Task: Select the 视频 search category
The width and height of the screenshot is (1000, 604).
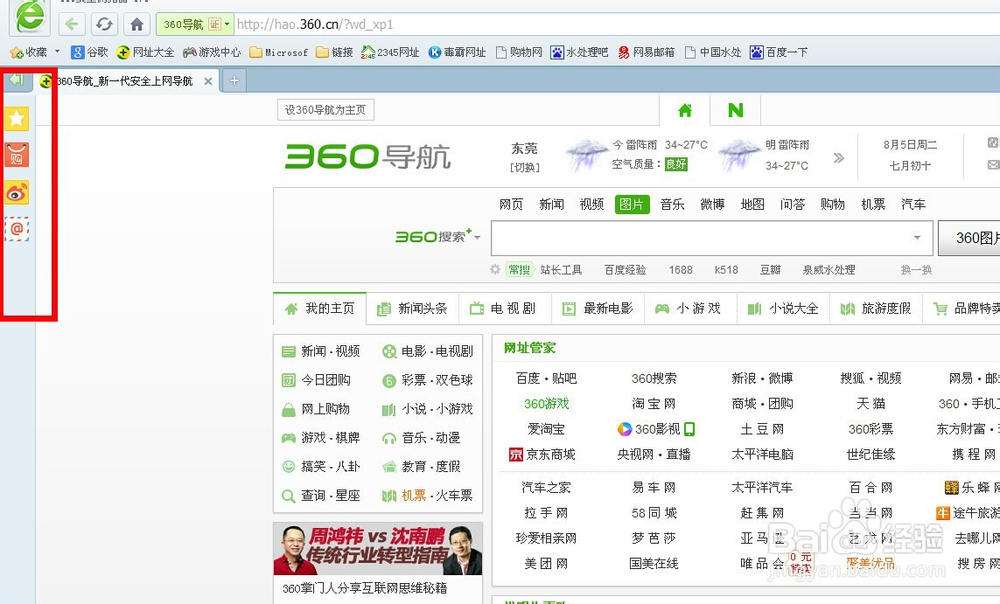Action: pyautogui.click(x=591, y=204)
